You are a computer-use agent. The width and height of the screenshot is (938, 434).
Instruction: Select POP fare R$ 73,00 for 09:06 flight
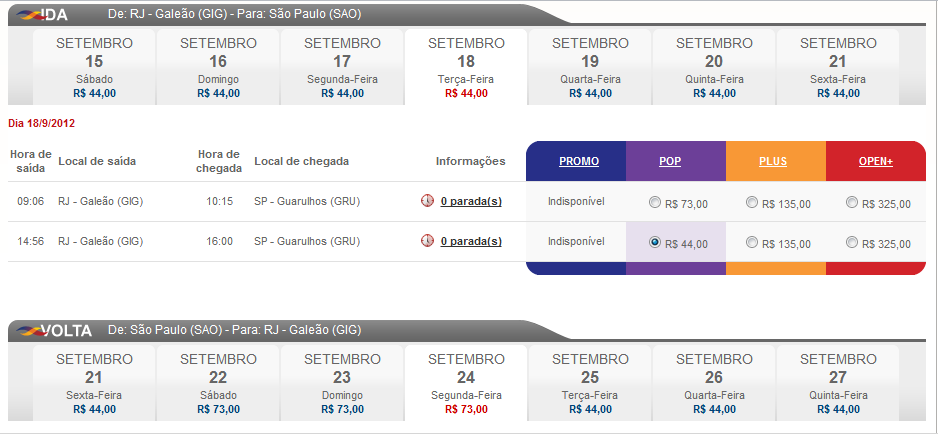click(655, 203)
